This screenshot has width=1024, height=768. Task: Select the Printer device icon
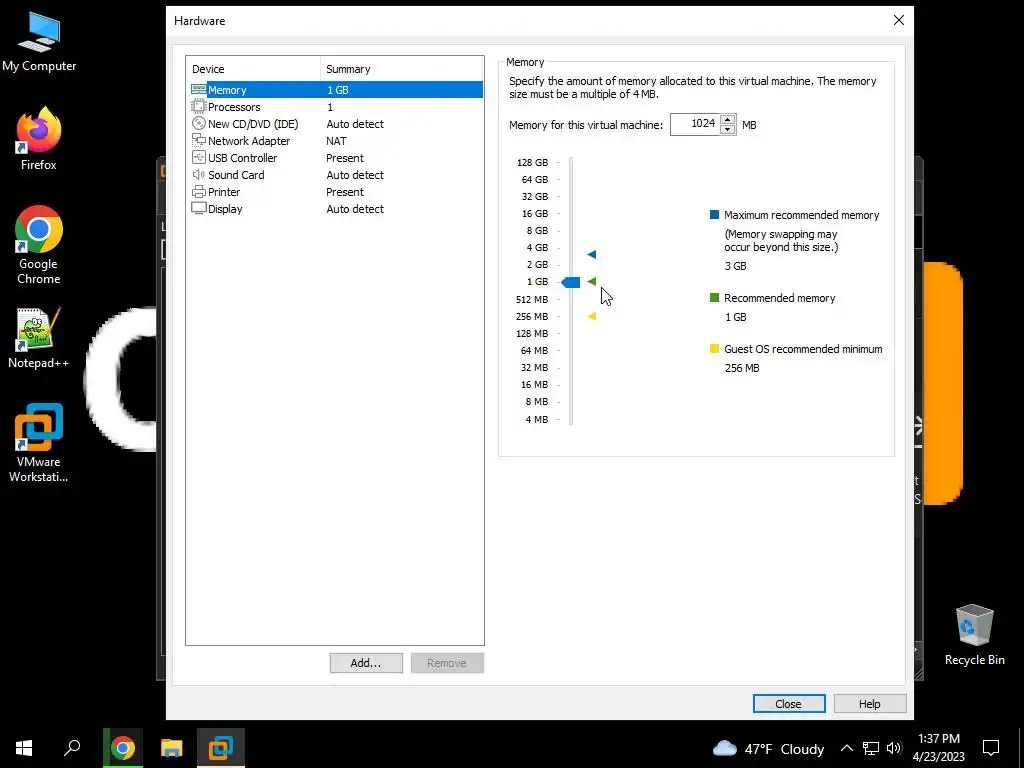199,191
